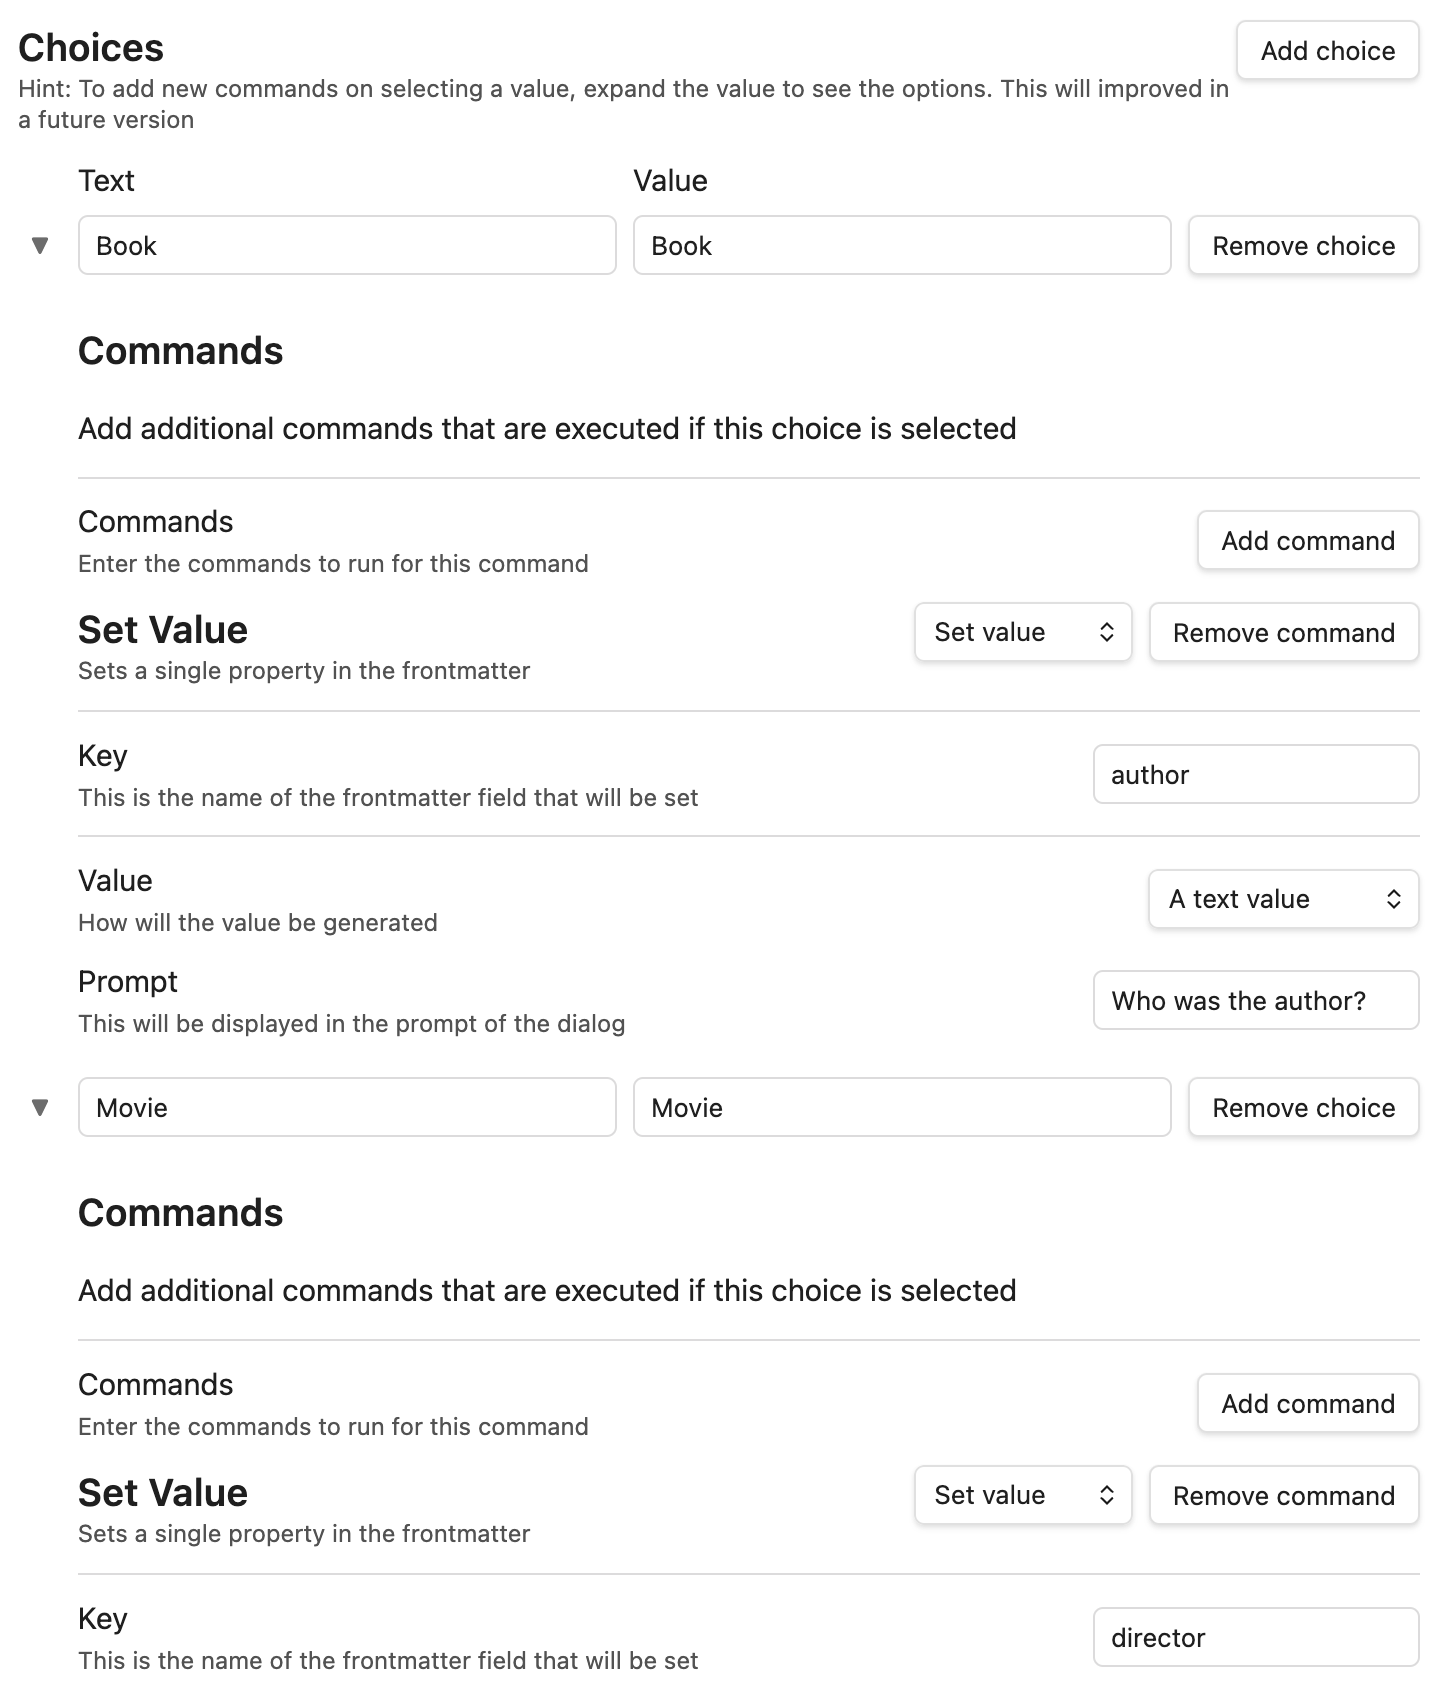This screenshot has height=1692, width=1438.
Task: Focus the Movie Text input field
Action: pyautogui.click(x=347, y=1107)
